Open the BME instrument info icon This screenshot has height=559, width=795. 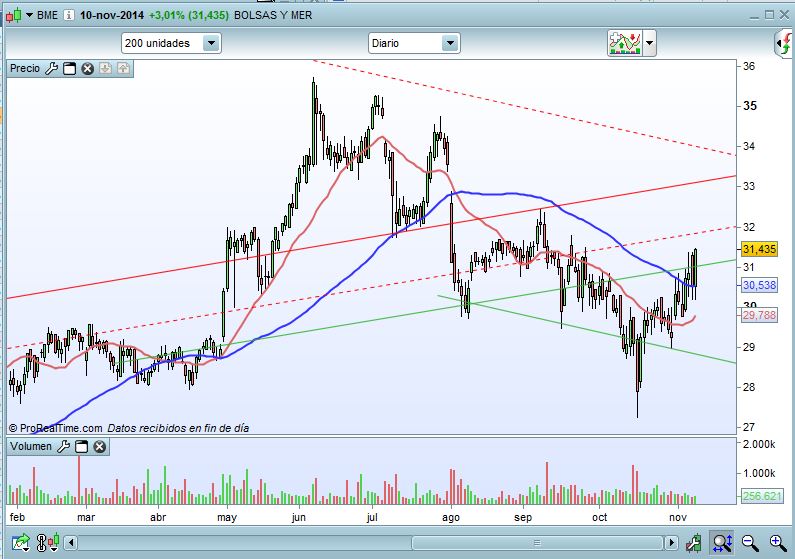[x=68, y=15]
